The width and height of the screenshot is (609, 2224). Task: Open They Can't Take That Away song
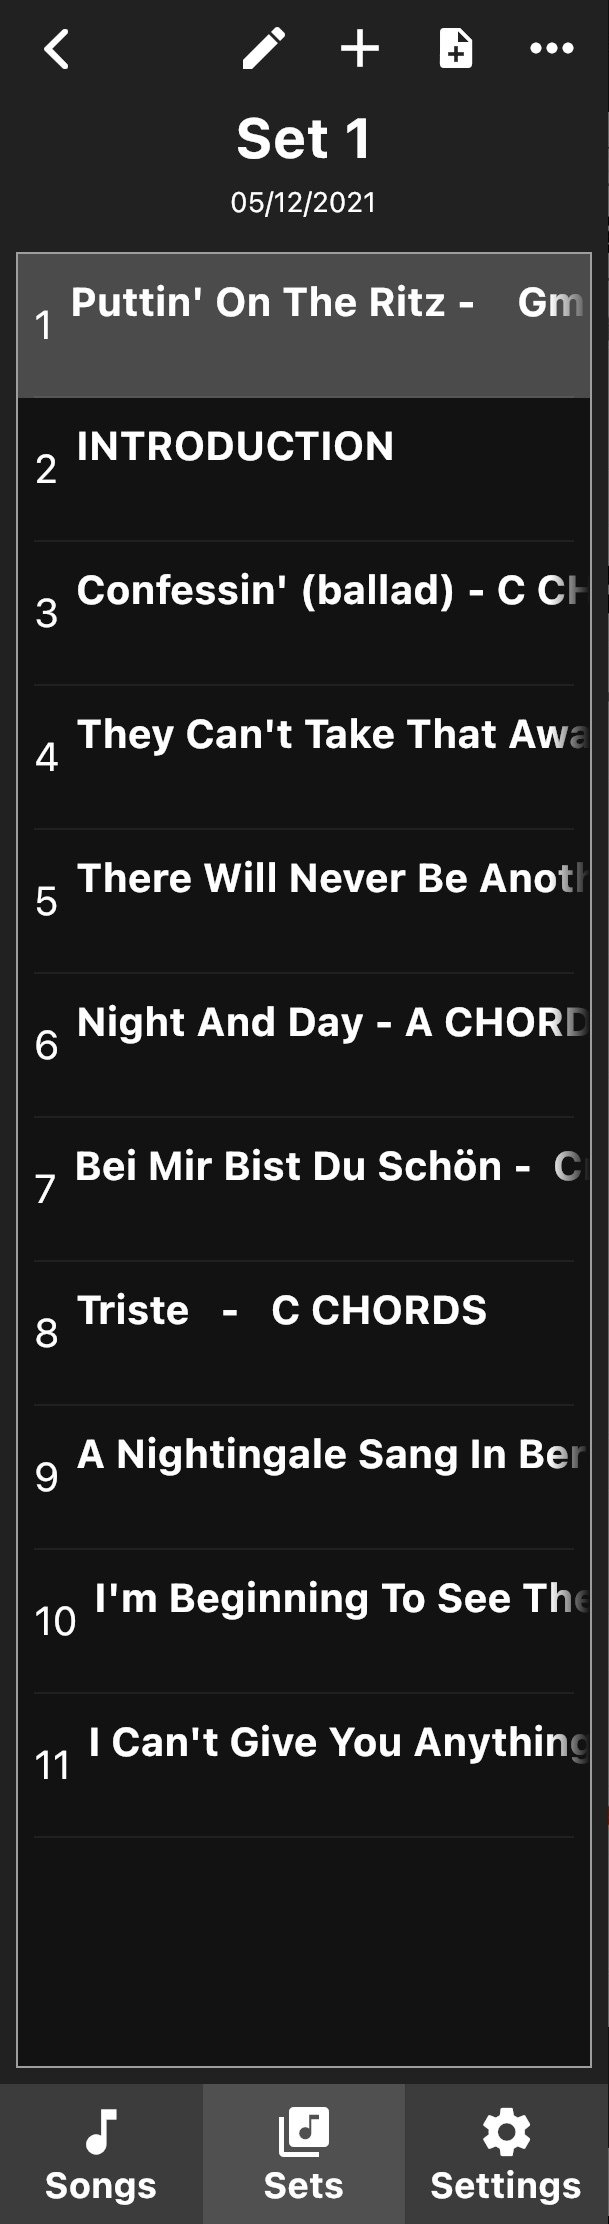(x=304, y=758)
